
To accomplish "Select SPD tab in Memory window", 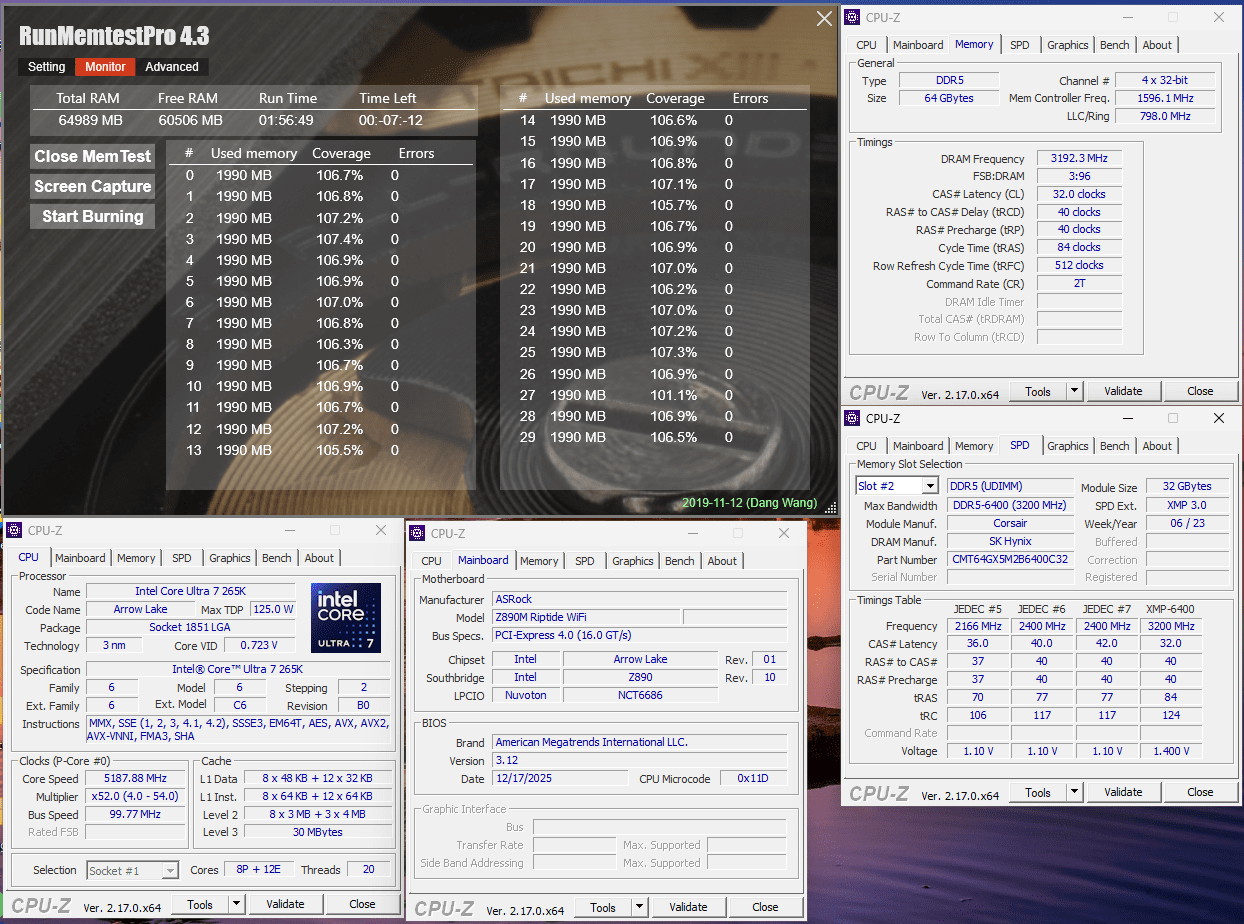I will [1019, 45].
